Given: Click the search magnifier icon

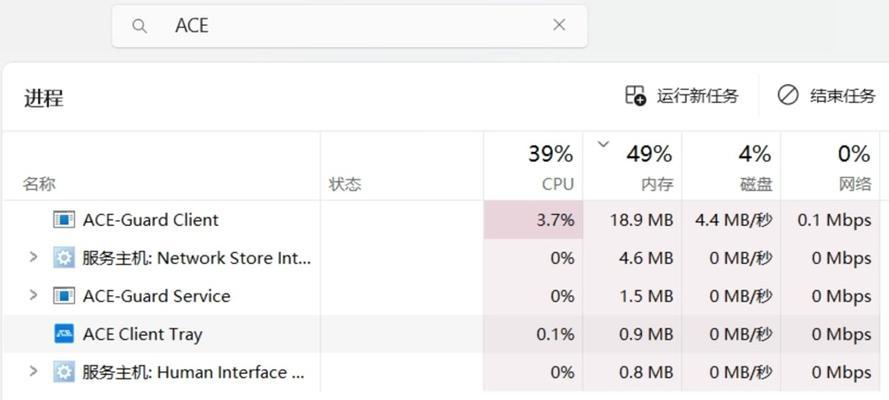Looking at the screenshot, I should (139, 26).
